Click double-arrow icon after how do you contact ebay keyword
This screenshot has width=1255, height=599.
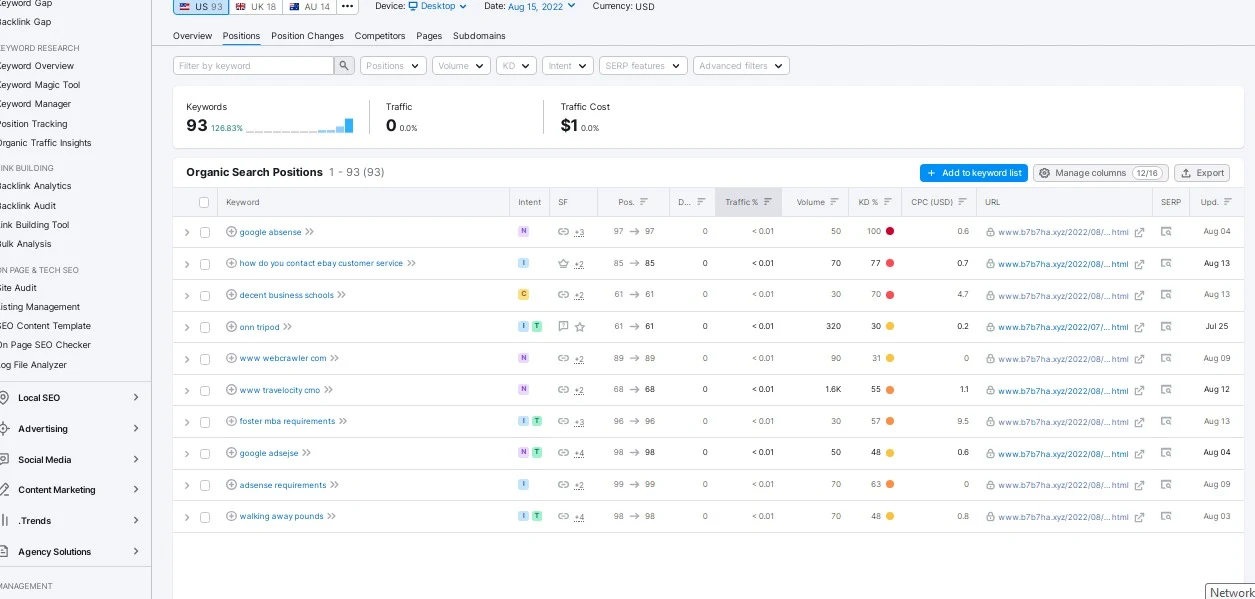411,263
